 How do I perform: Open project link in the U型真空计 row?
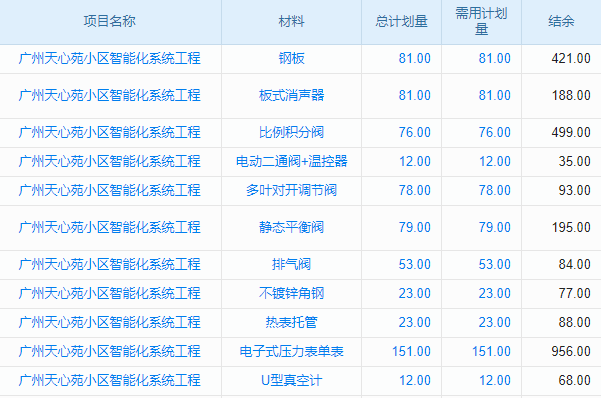coord(110,381)
